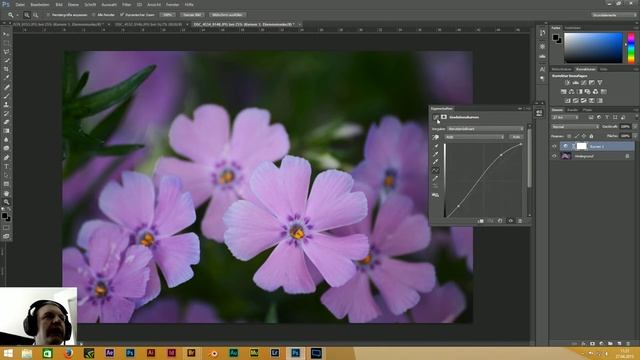Select the Brush tool

coord(6,96)
